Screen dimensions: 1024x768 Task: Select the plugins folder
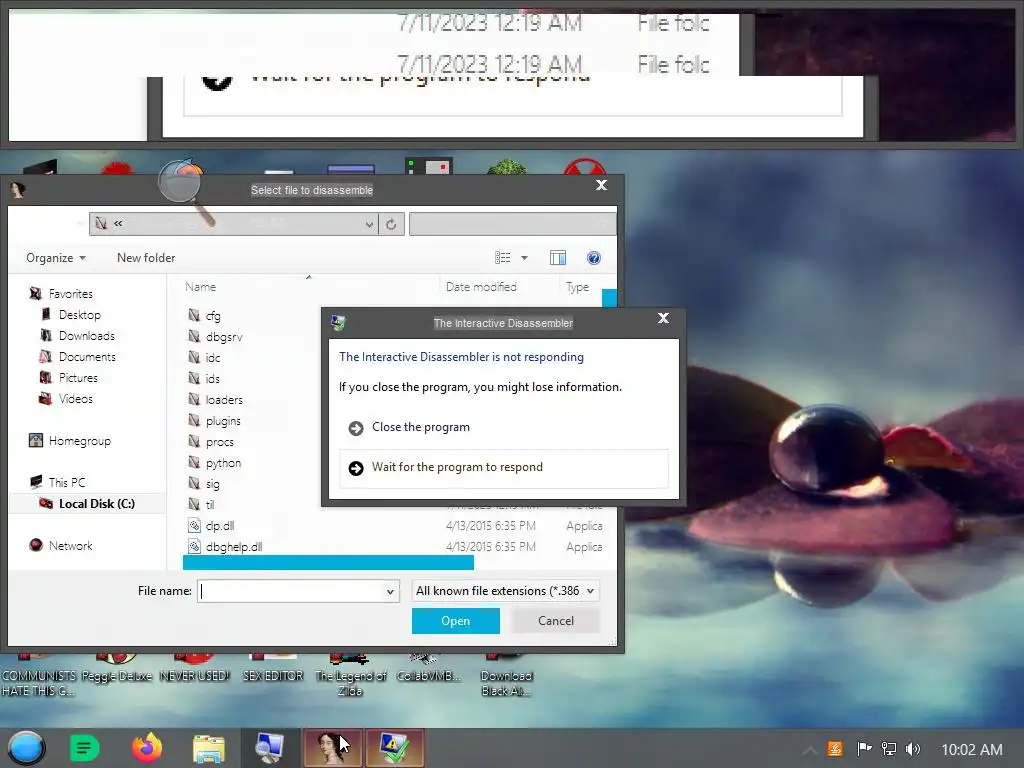coord(223,421)
